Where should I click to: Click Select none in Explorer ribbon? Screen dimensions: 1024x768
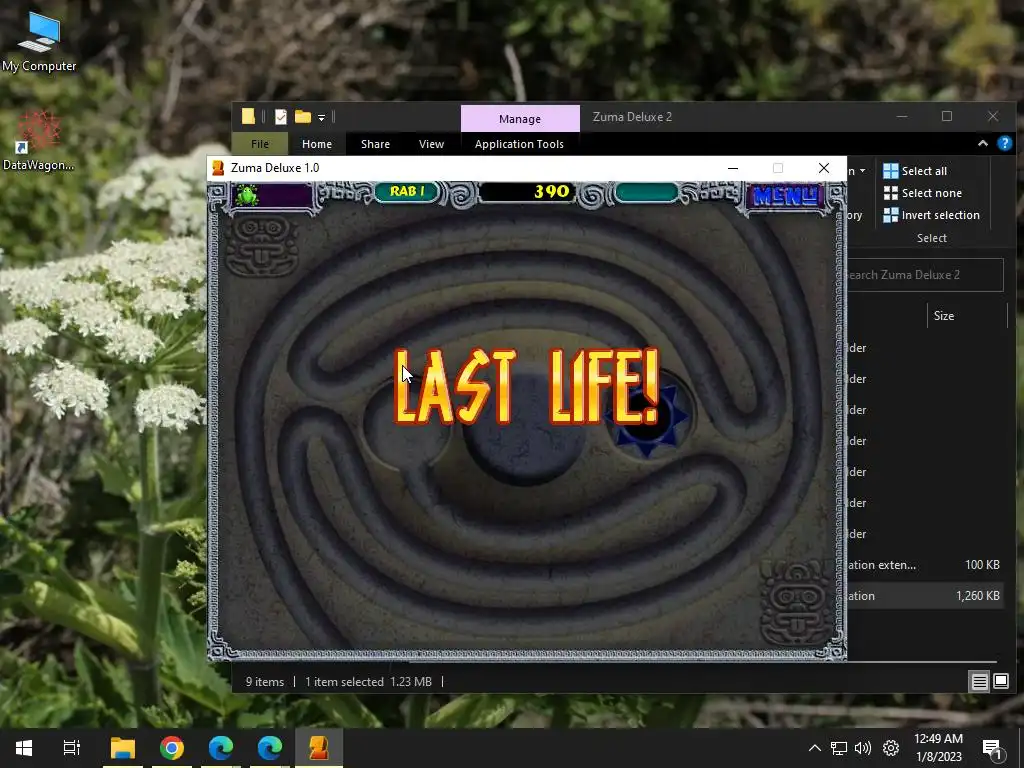(x=922, y=193)
